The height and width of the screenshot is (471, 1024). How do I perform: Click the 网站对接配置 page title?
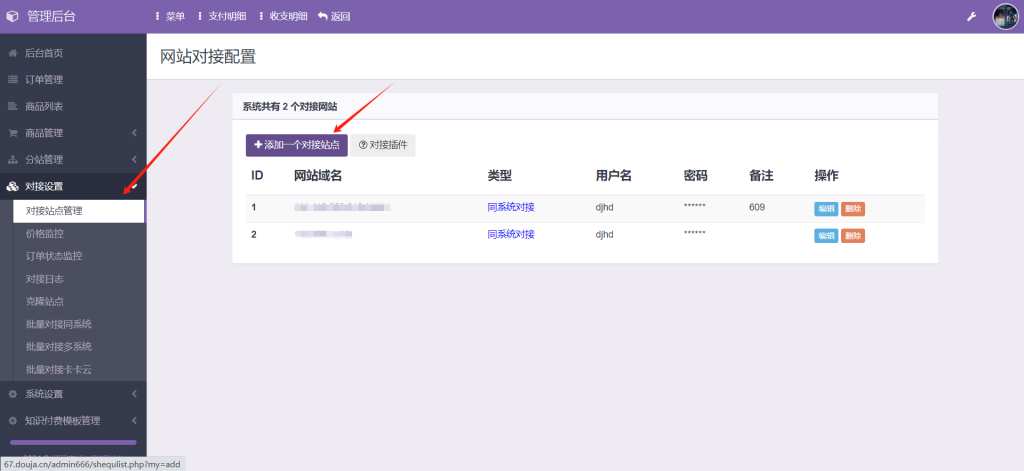pyautogui.click(x=208, y=57)
